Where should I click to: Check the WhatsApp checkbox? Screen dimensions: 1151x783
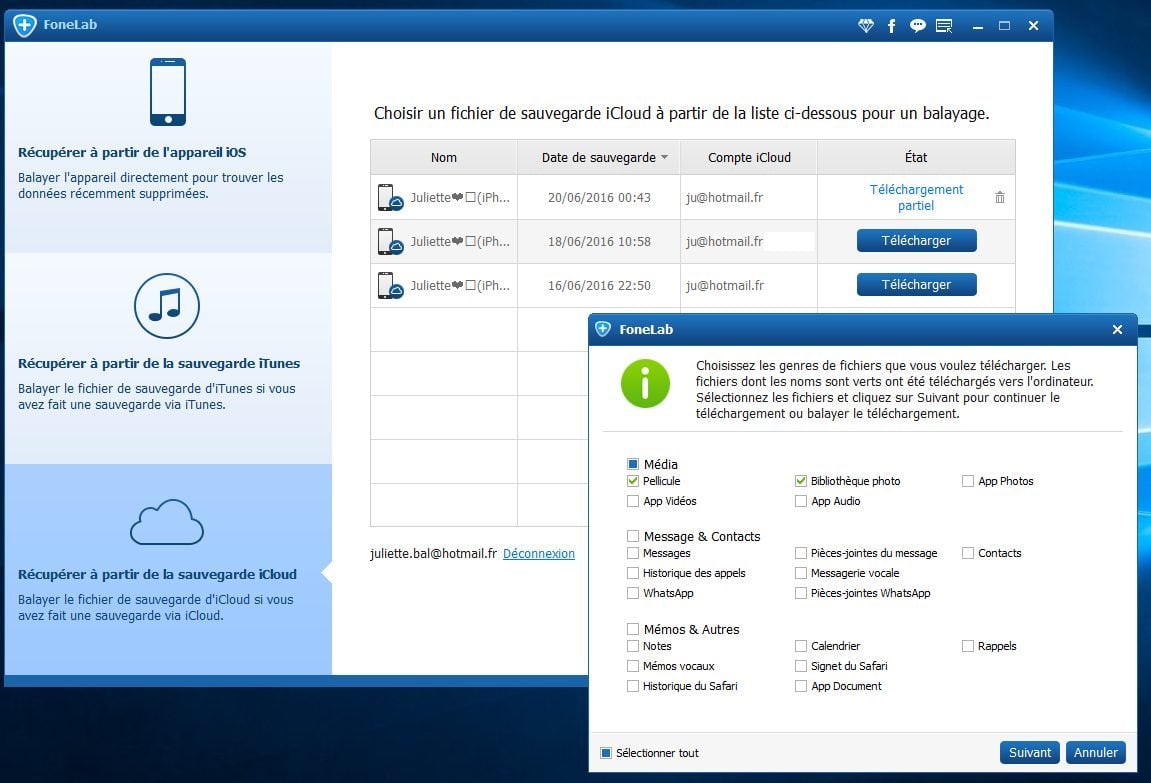coord(633,592)
